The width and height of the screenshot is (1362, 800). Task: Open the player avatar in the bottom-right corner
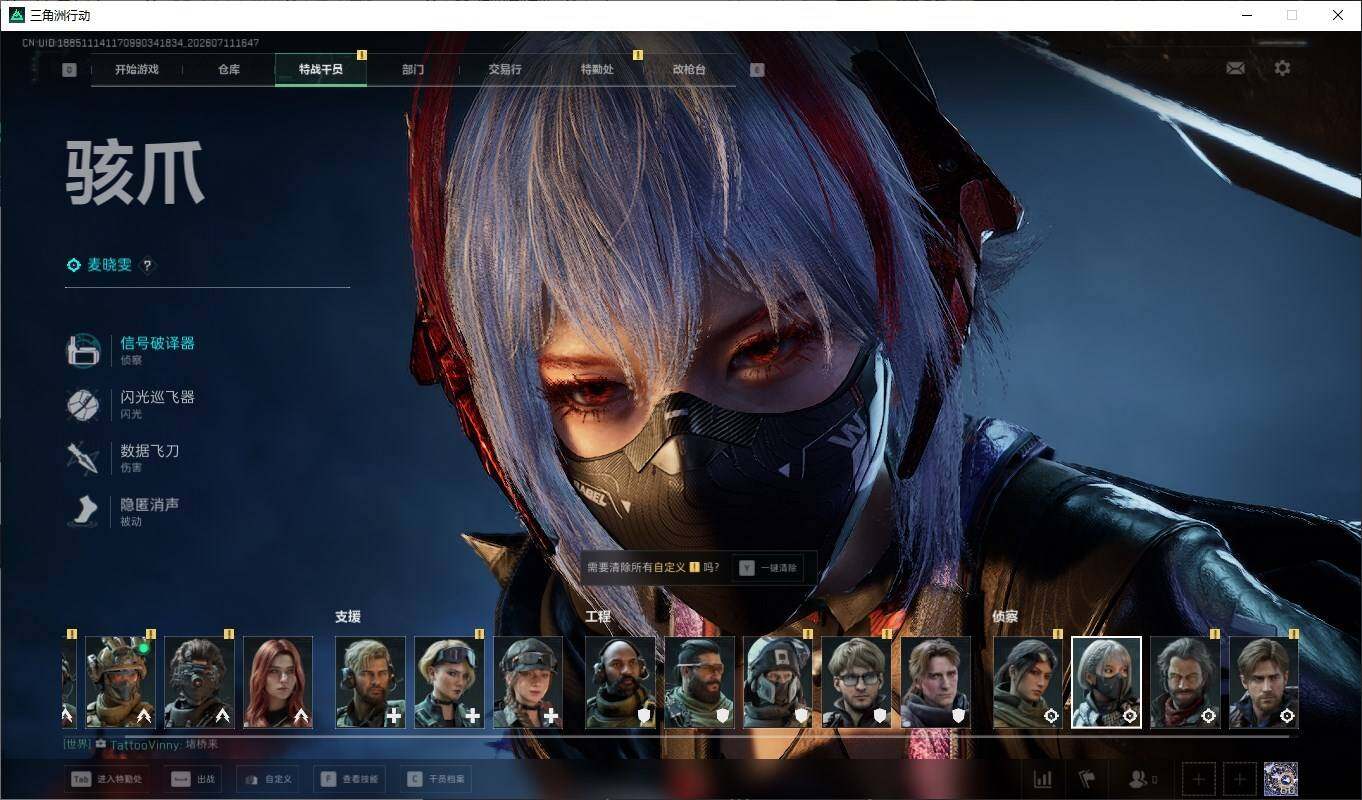[x=1281, y=779]
